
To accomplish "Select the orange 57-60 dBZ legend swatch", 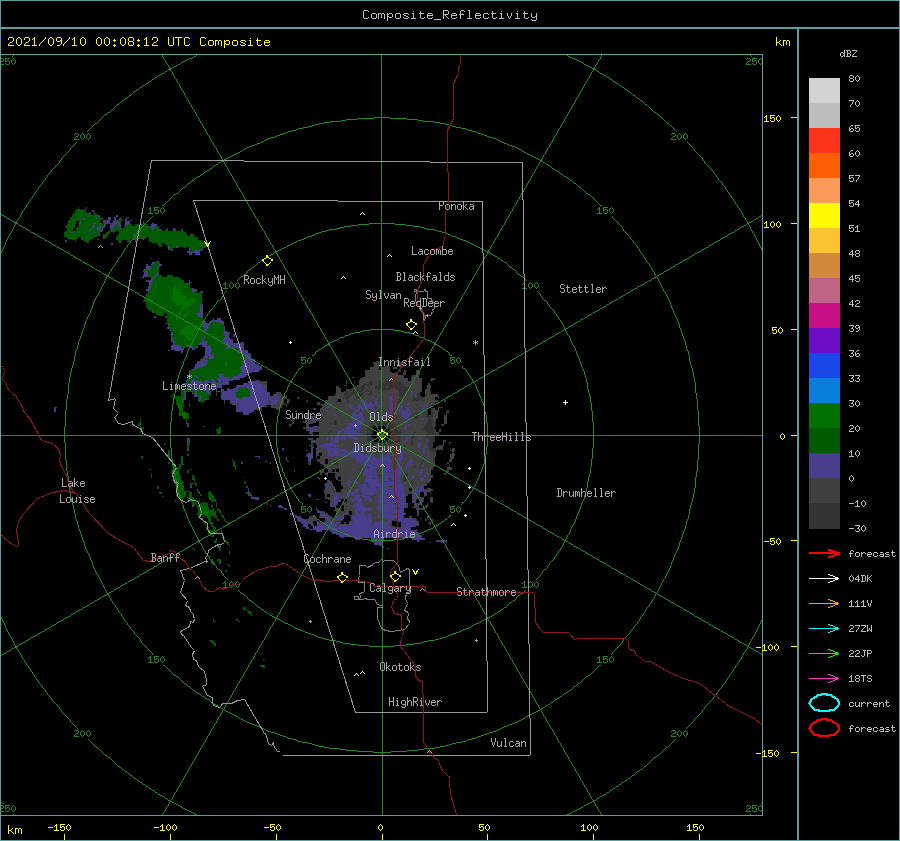I will coord(824,165).
